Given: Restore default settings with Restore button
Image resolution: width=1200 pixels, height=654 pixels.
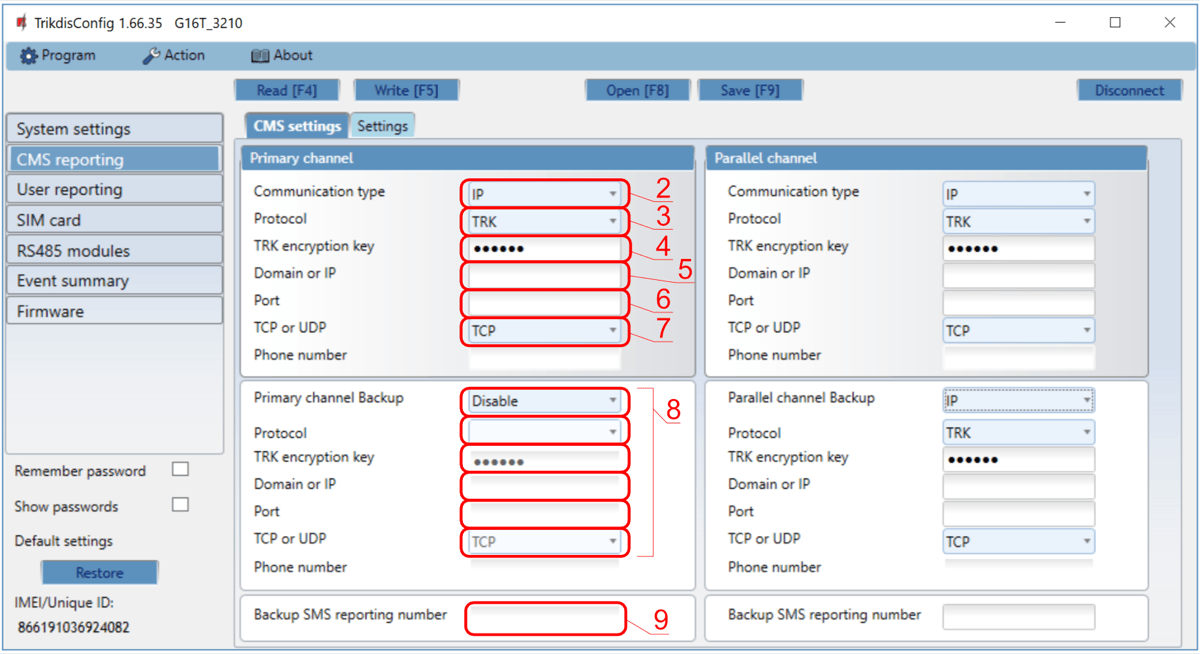Looking at the screenshot, I should (x=99, y=573).
